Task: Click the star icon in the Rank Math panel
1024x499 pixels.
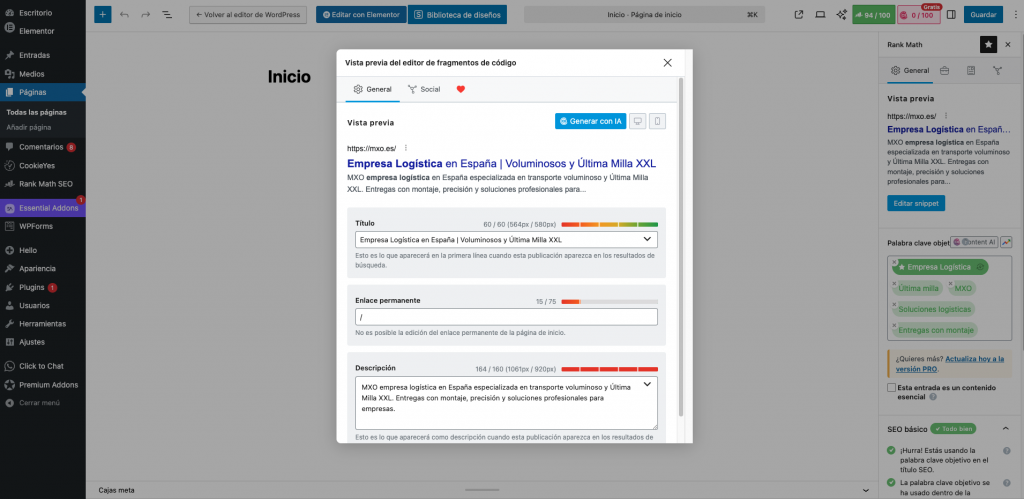Action: pos(989,44)
